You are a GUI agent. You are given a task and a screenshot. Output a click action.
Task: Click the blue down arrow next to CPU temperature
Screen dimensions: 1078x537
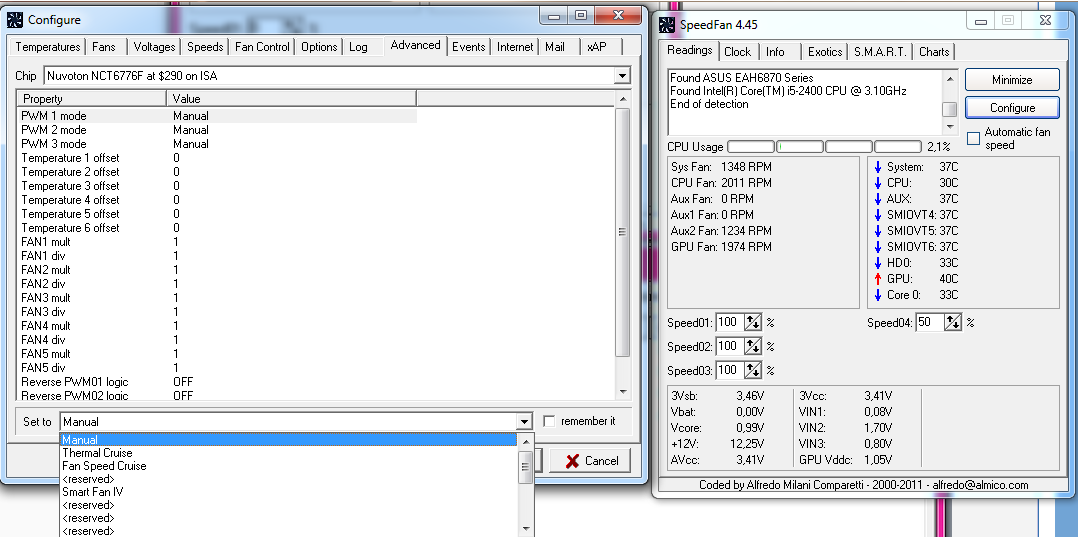coord(877,183)
